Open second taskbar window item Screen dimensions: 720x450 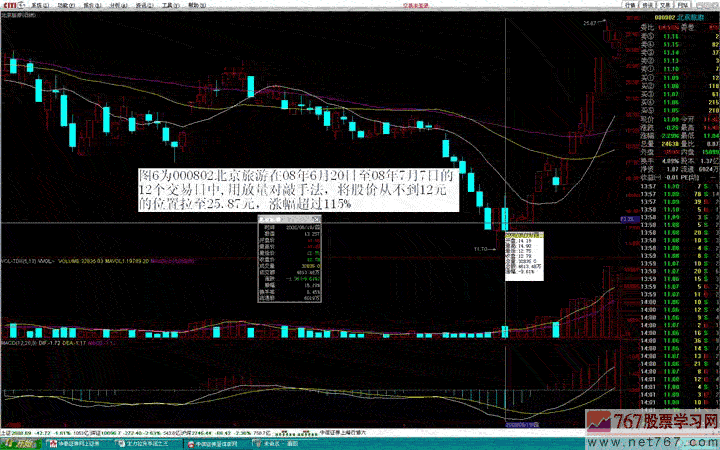click(x=145, y=444)
